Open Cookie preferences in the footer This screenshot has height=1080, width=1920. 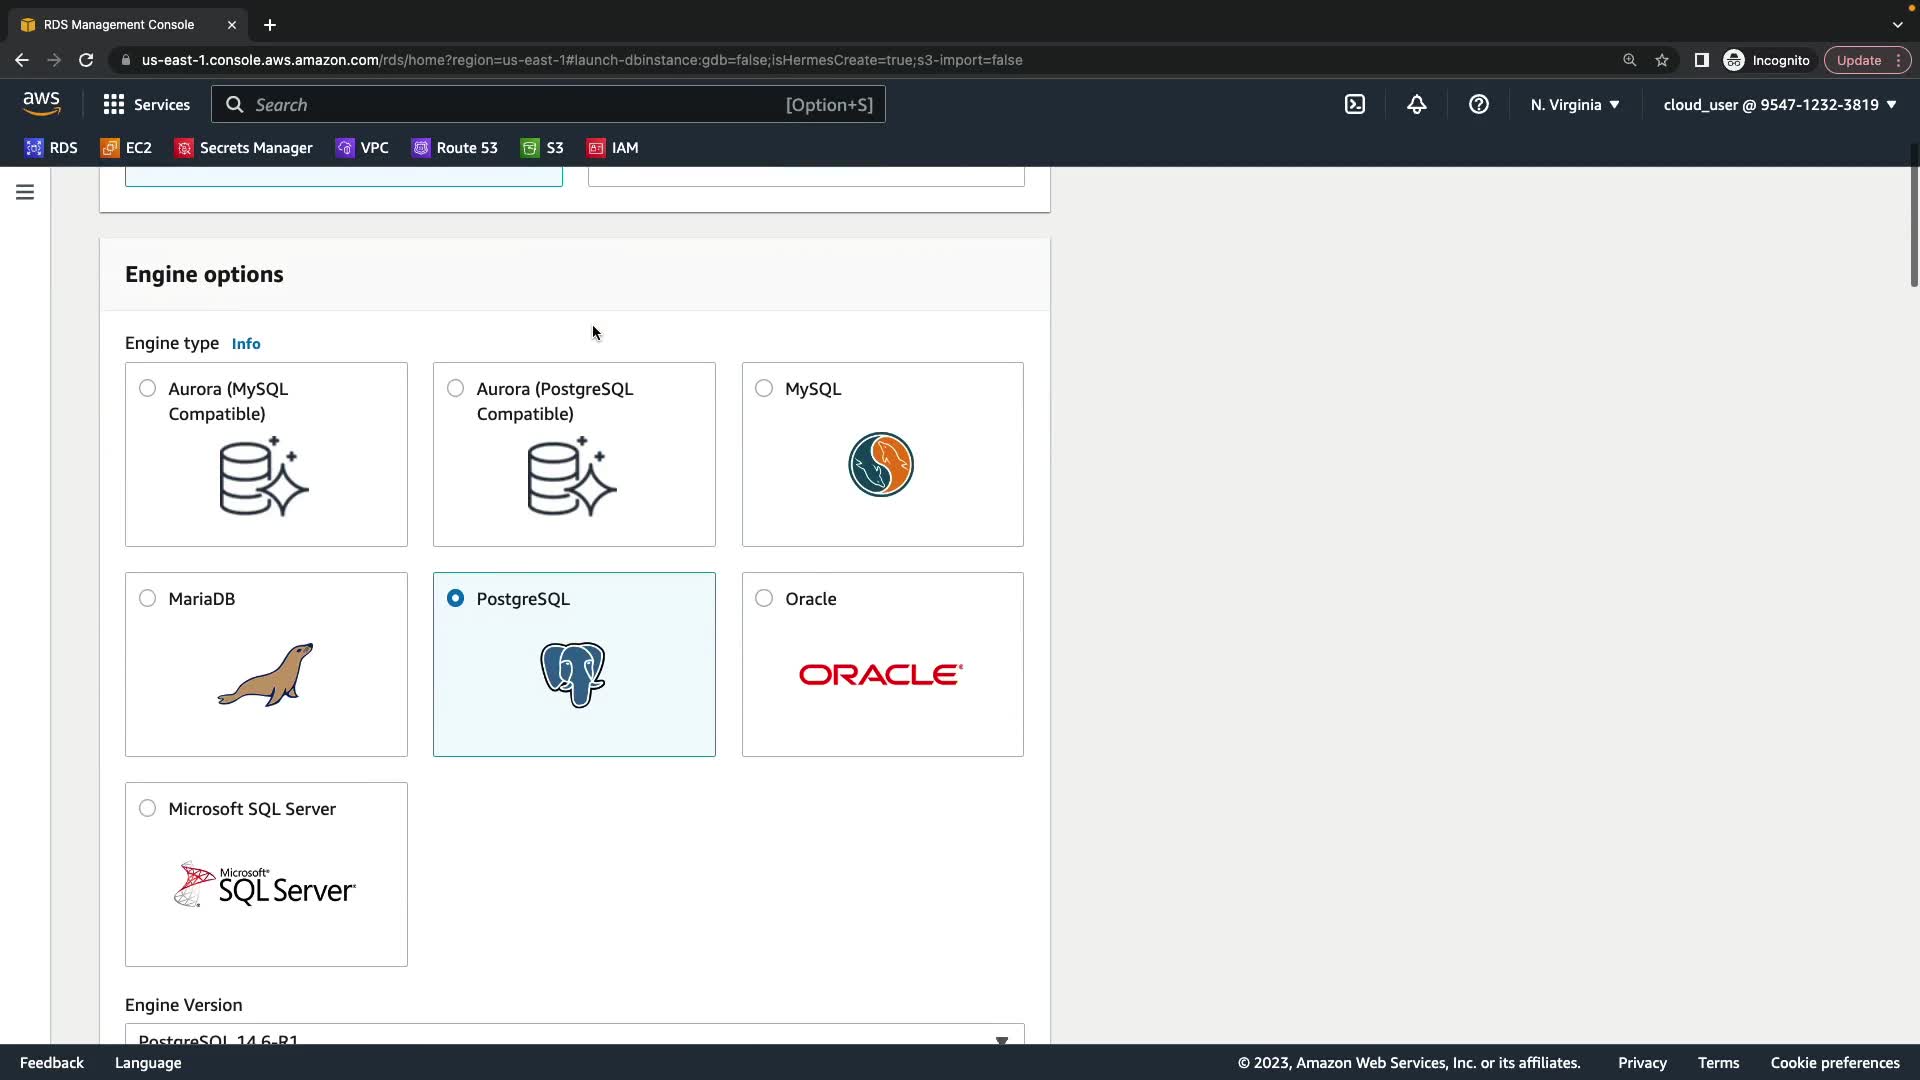click(x=1835, y=1063)
